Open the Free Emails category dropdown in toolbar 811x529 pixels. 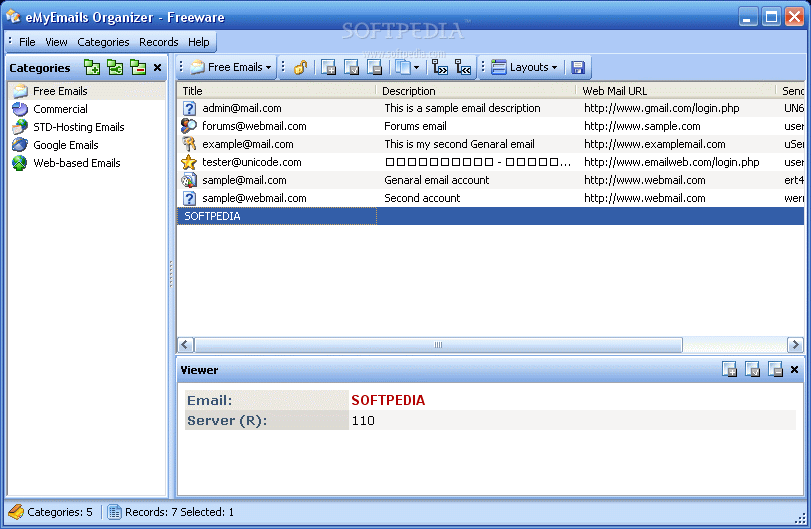point(231,67)
